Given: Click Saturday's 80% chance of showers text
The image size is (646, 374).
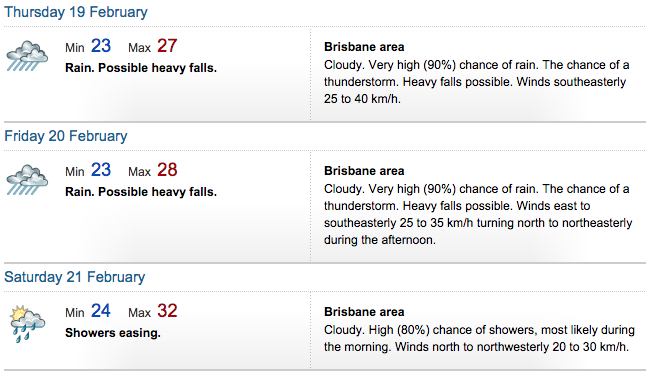Looking at the screenshot, I should pos(479,338).
